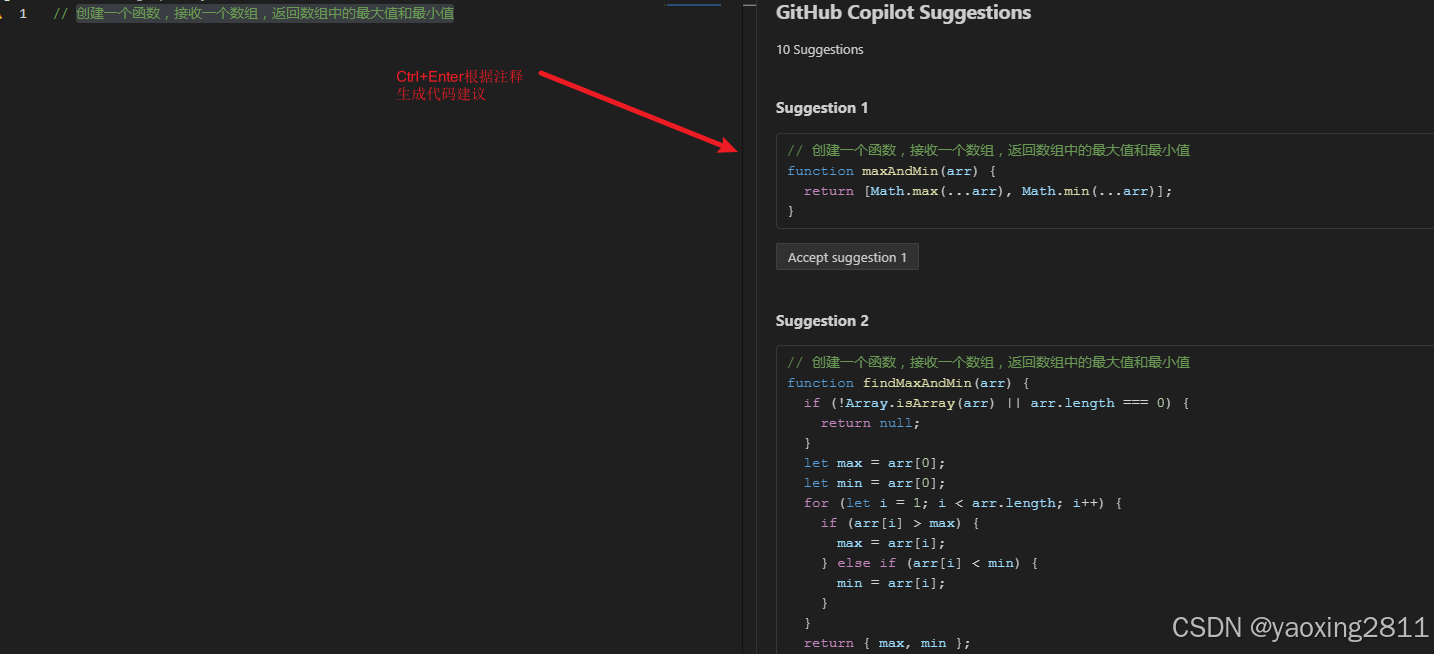Screen dimensions: 1434x654
Task: Click the 'for (let i = 1' loop line
Action: [x=962, y=503]
